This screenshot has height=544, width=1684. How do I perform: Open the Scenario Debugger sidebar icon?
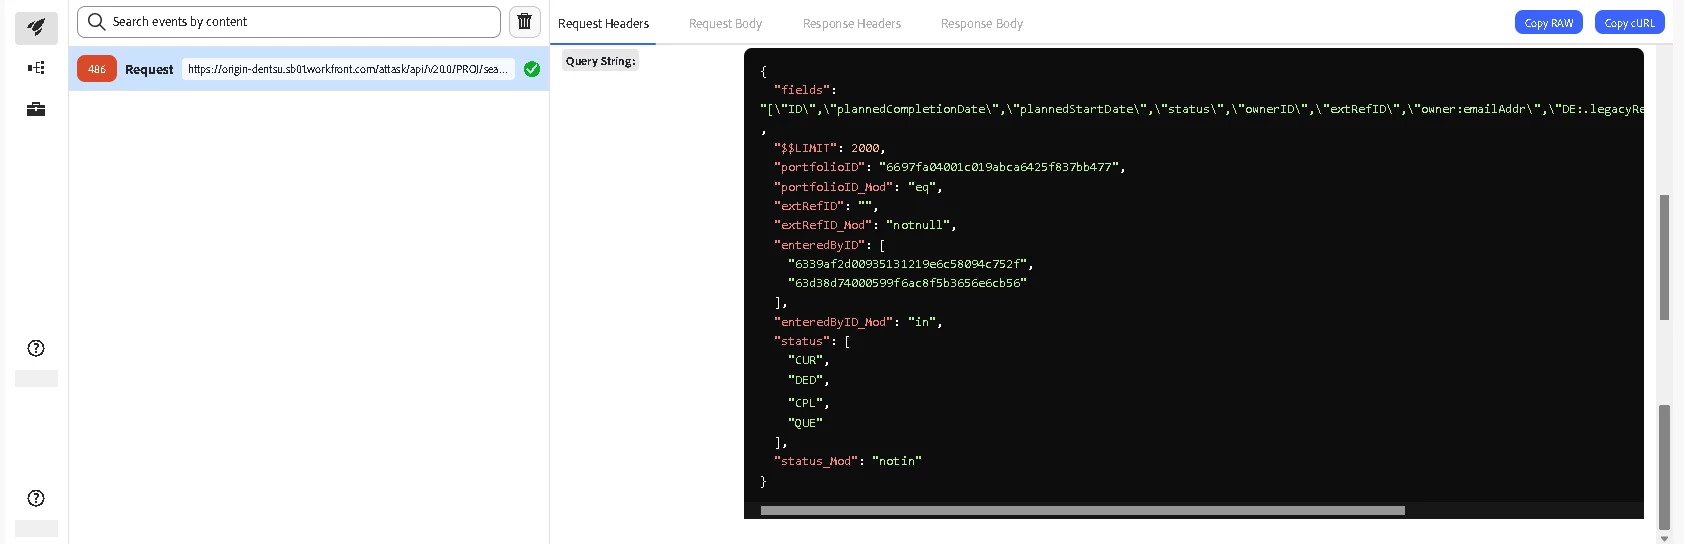(x=36, y=68)
